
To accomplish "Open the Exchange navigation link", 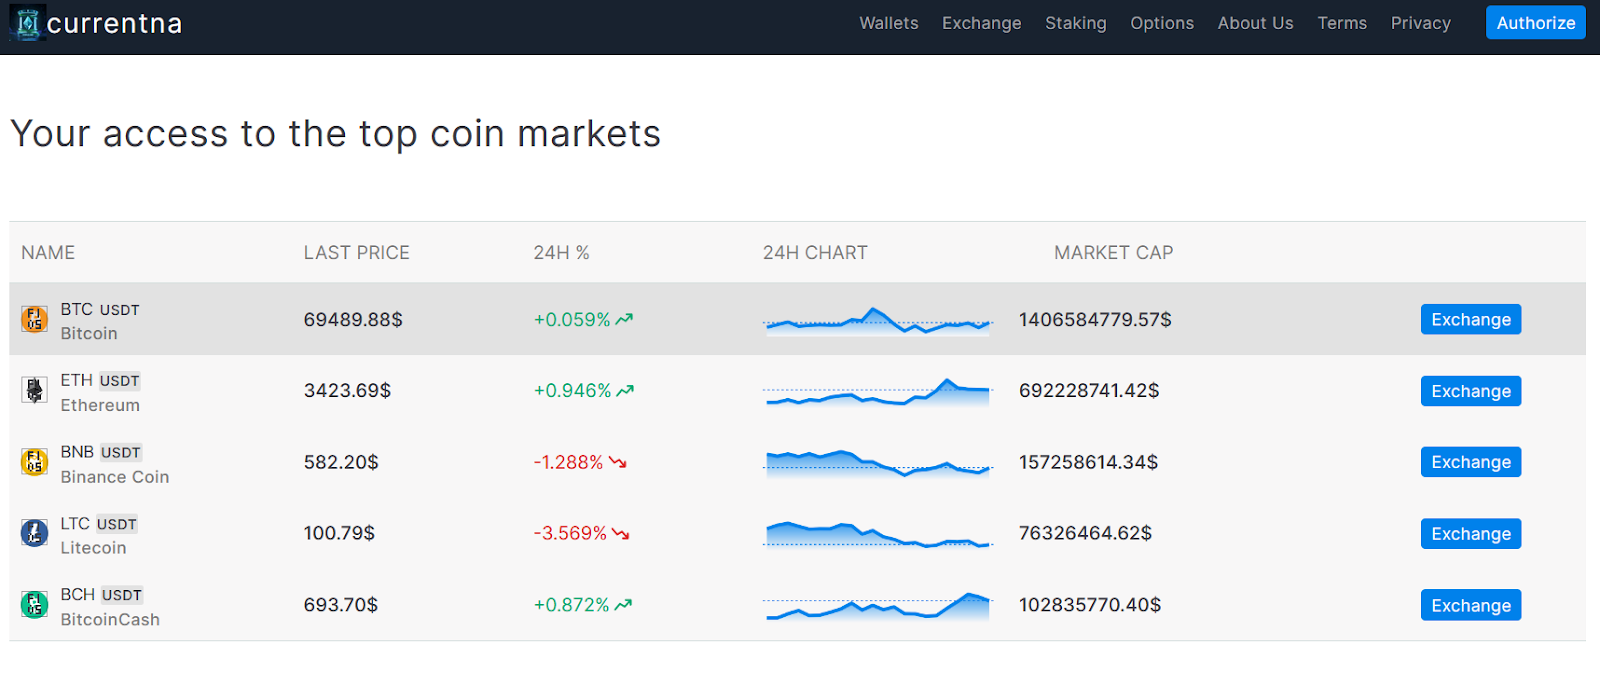I will pyautogui.click(x=982, y=23).
